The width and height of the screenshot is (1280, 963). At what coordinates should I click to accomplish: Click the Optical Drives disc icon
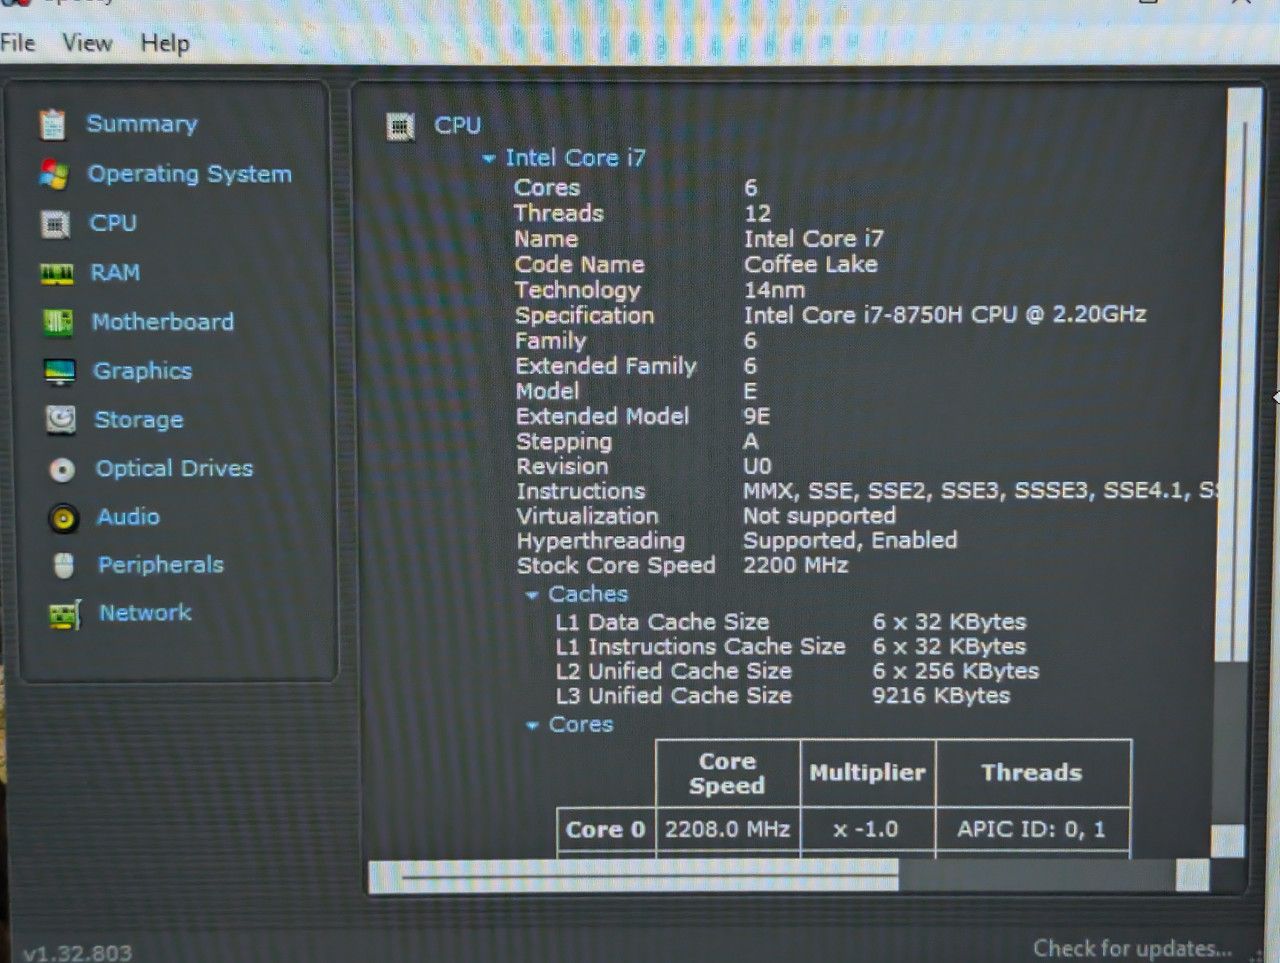click(x=62, y=469)
